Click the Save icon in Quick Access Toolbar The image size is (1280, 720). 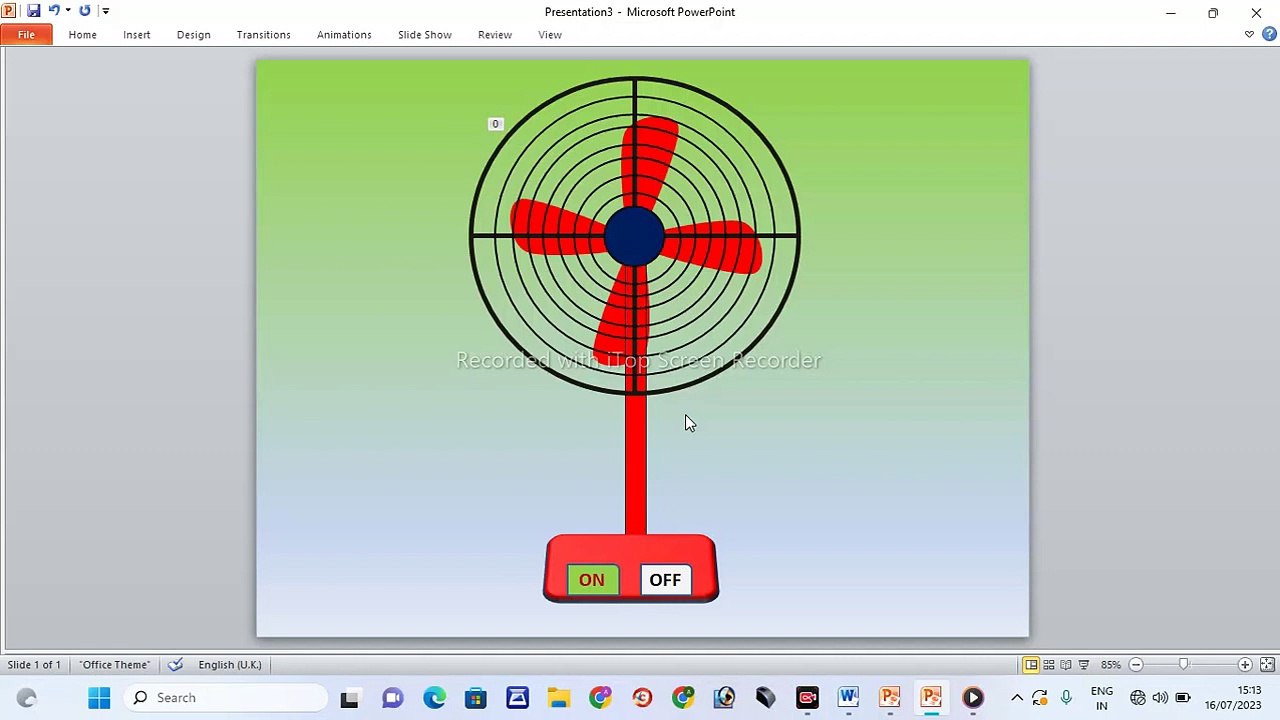click(x=33, y=11)
